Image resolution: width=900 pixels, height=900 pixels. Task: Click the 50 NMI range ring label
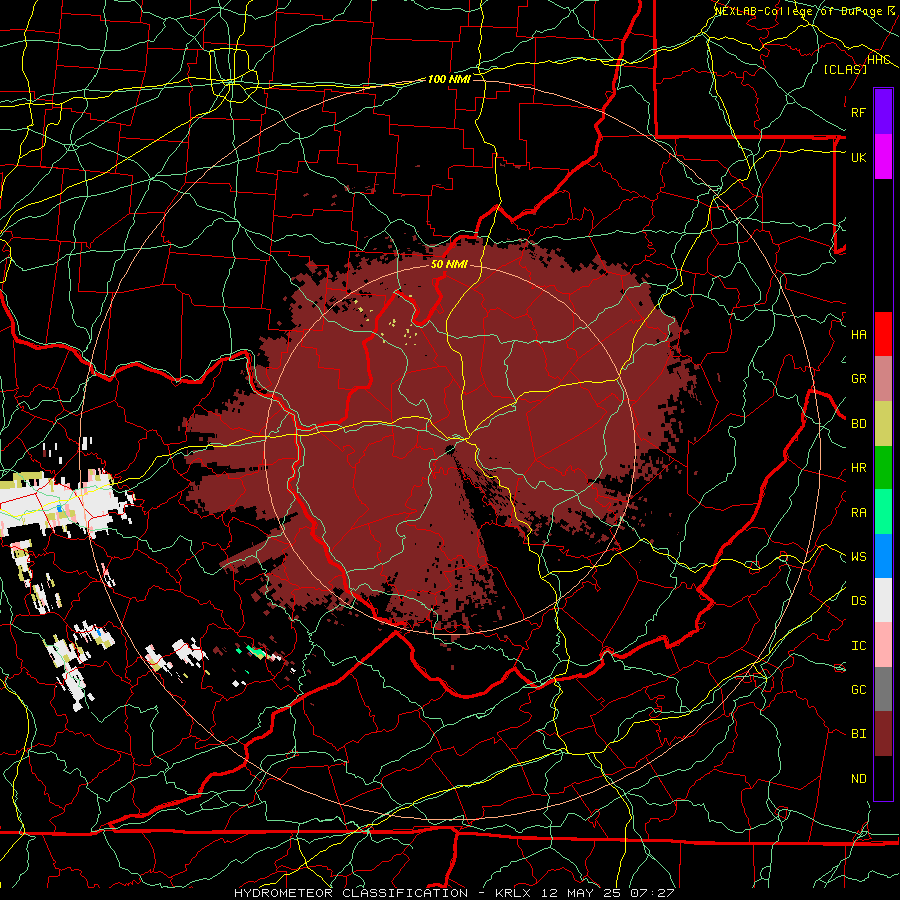pos(449,265)
